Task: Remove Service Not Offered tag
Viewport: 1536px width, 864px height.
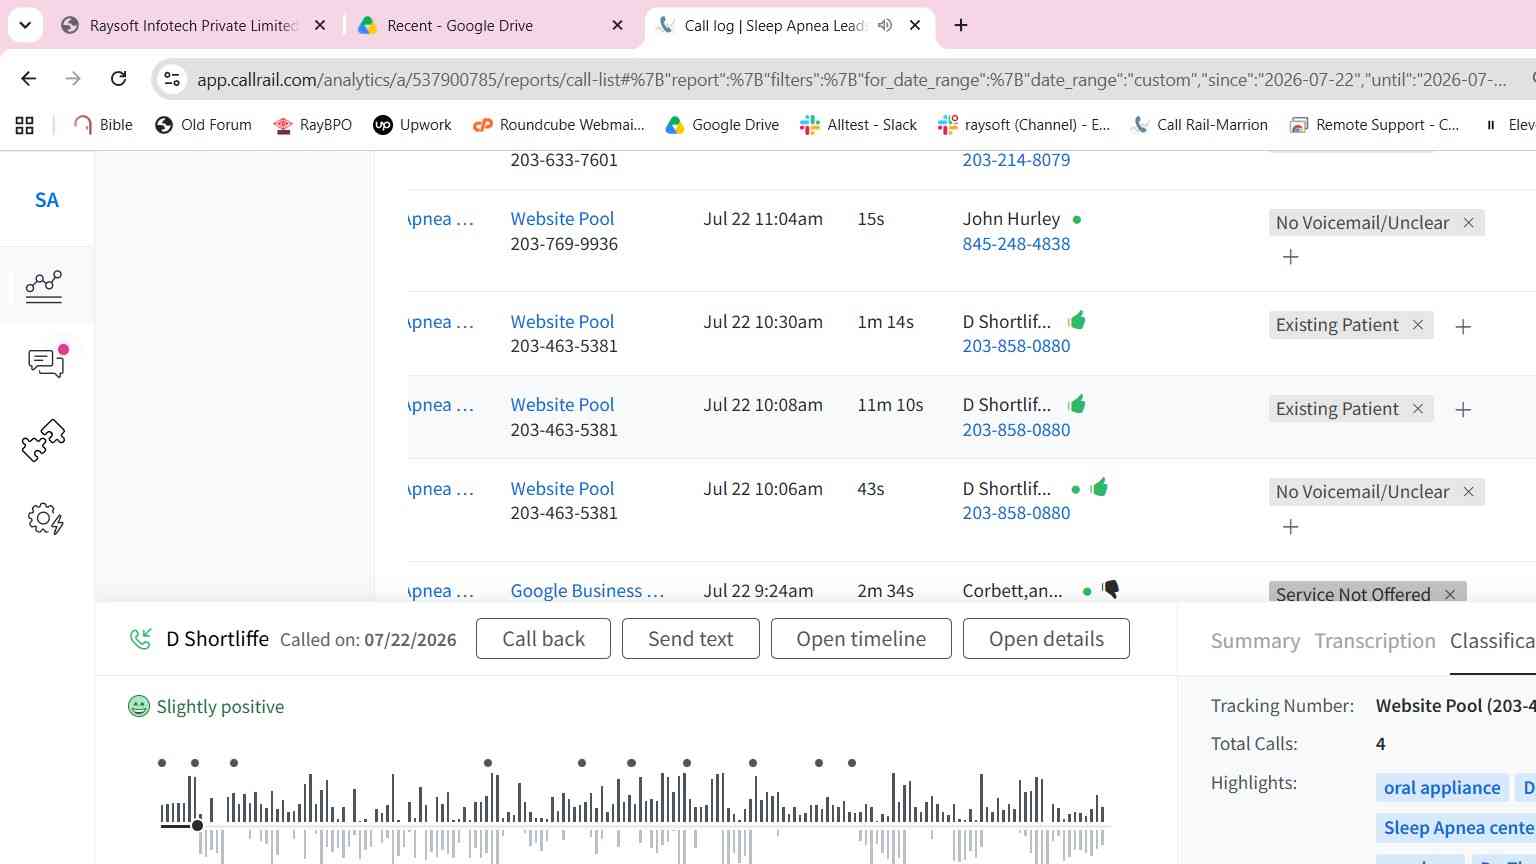Action: coord(1450,594)
